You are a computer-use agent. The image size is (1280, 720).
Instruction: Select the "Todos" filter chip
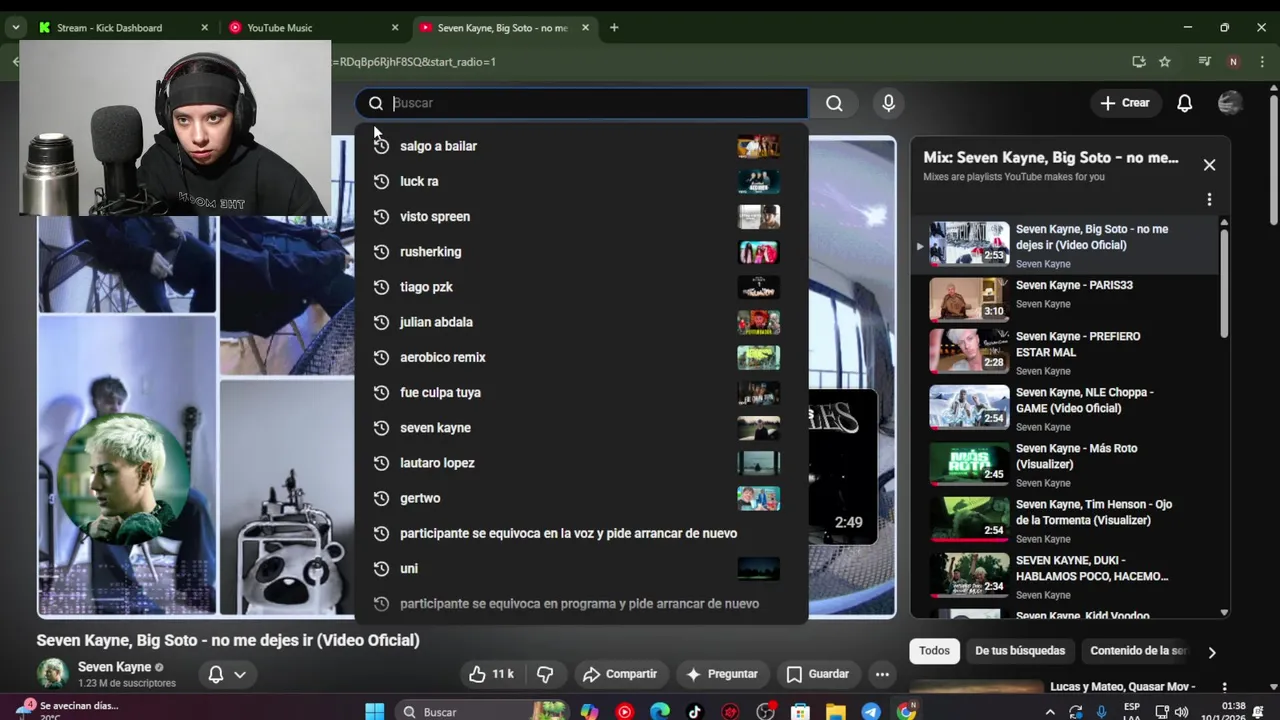934,651
